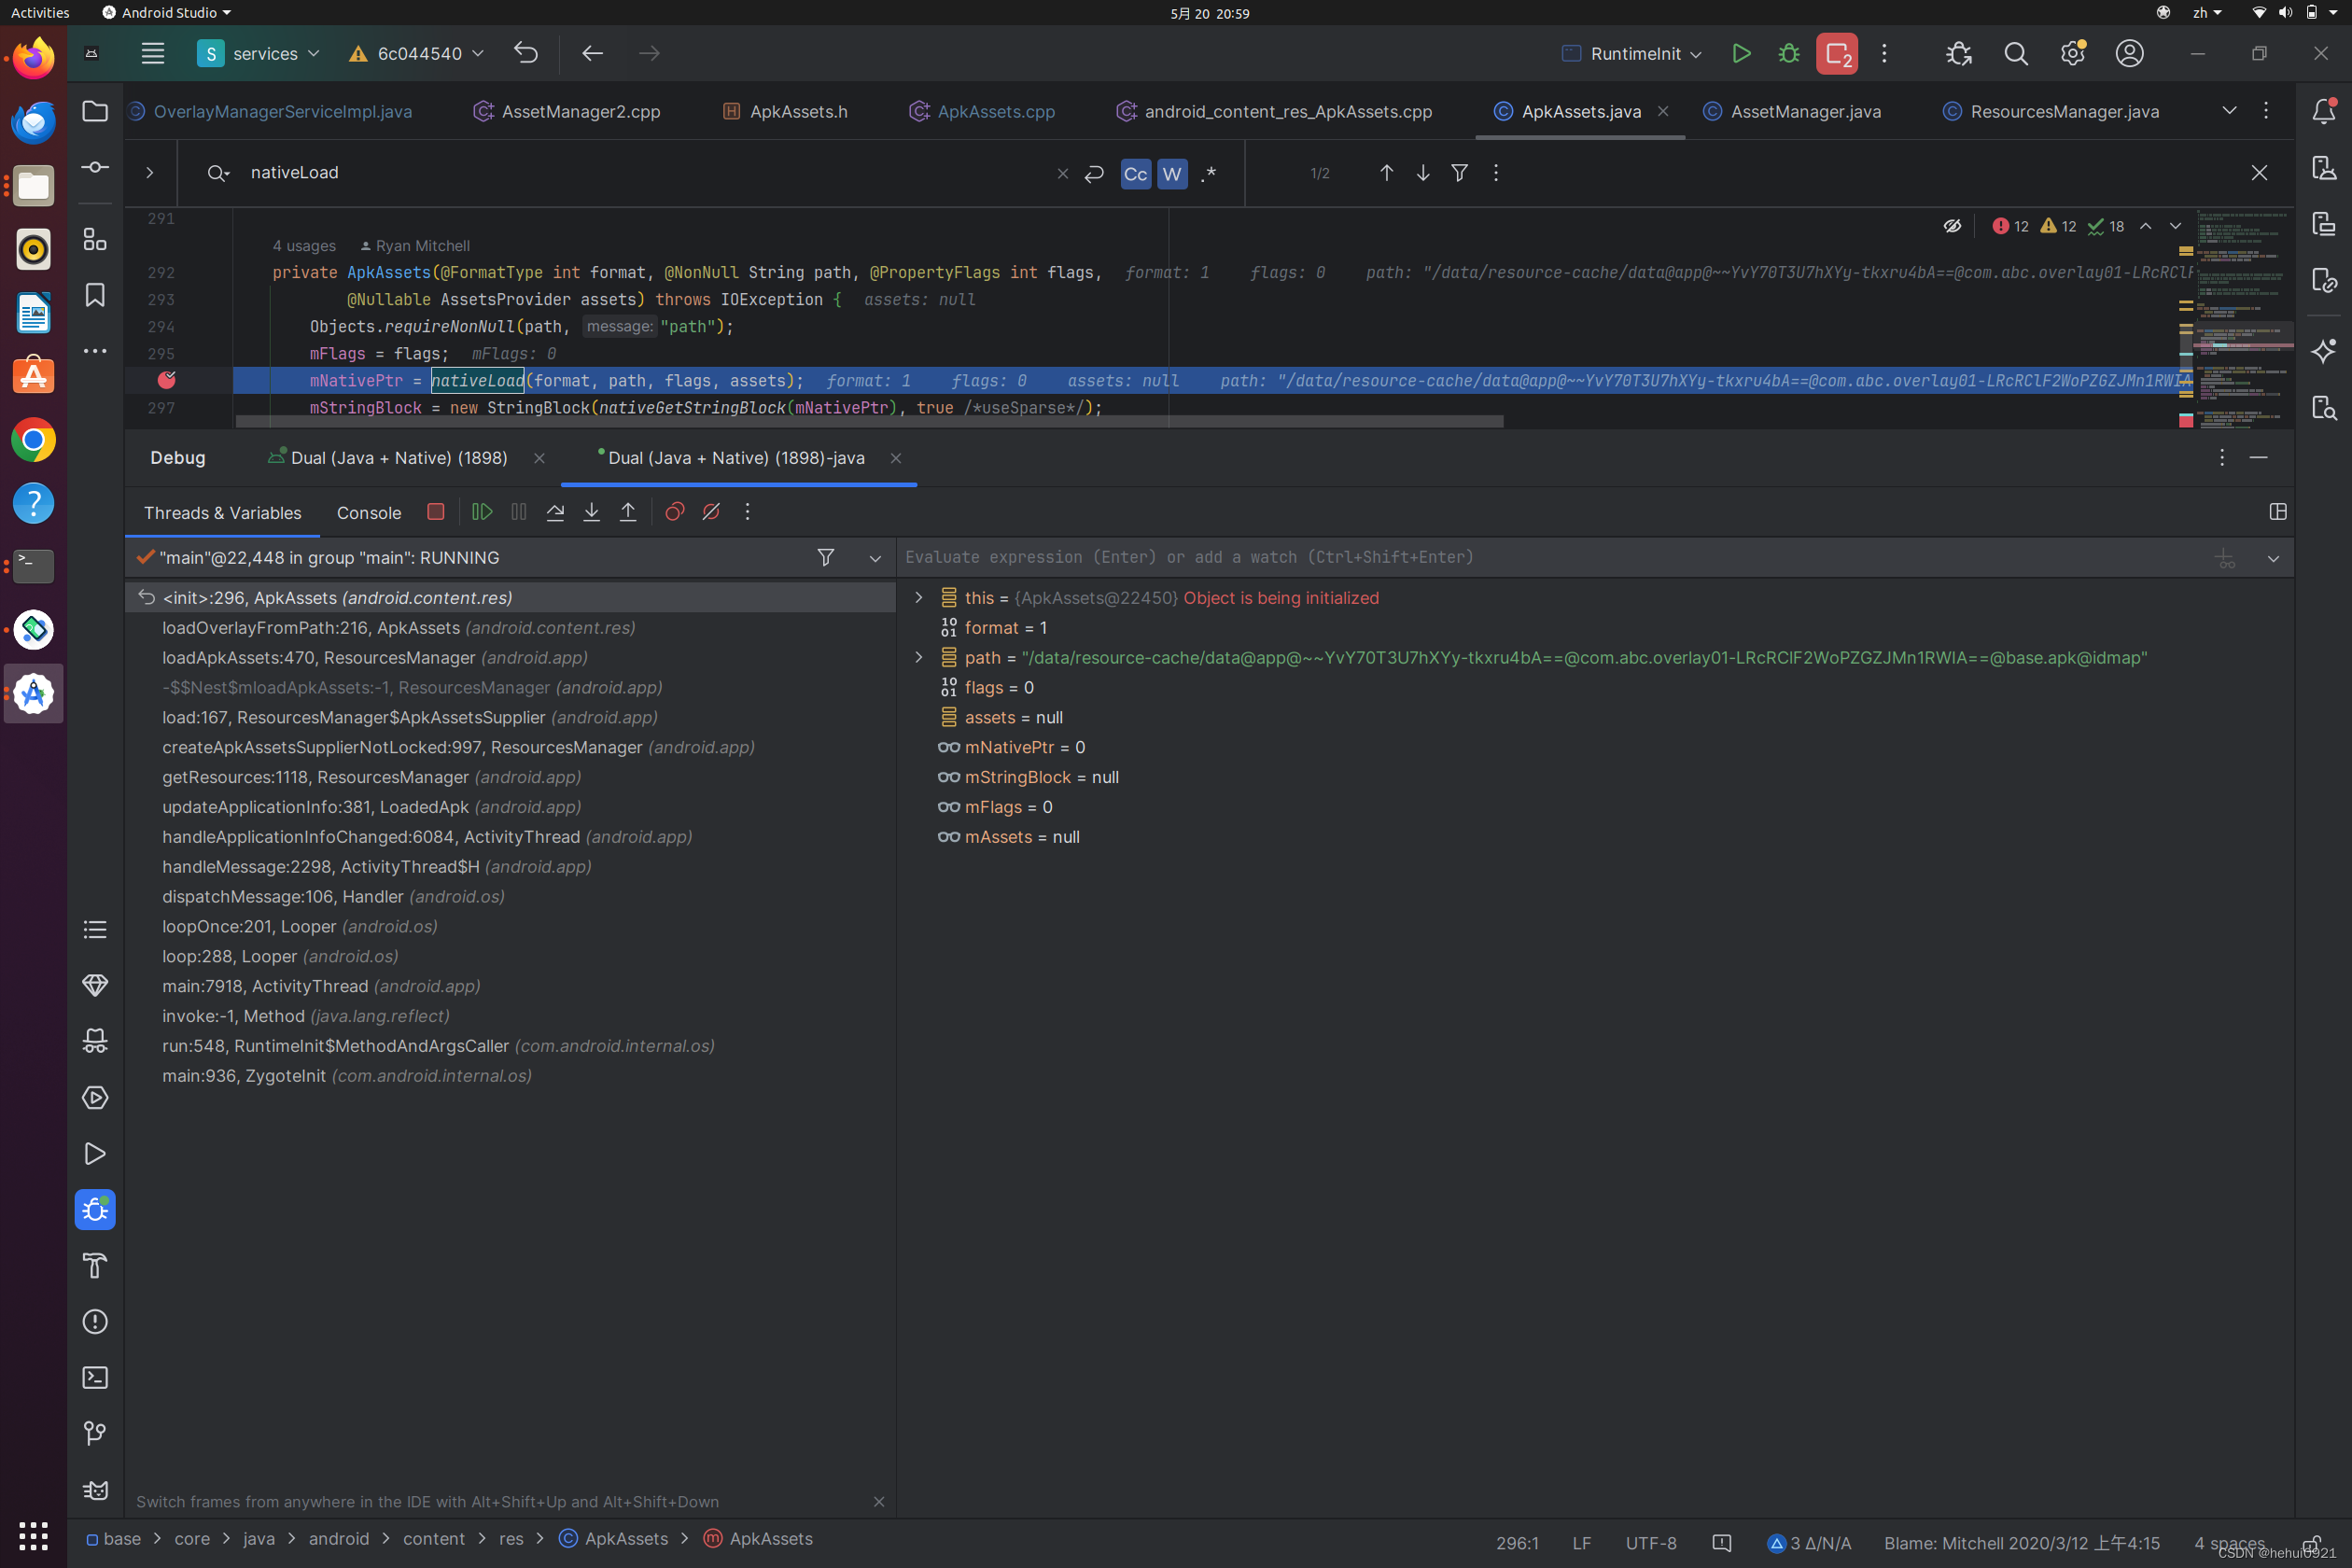Expand the 'this' variable node
This screenshot has width=2352, height=1568.
(x=918, y=597)
